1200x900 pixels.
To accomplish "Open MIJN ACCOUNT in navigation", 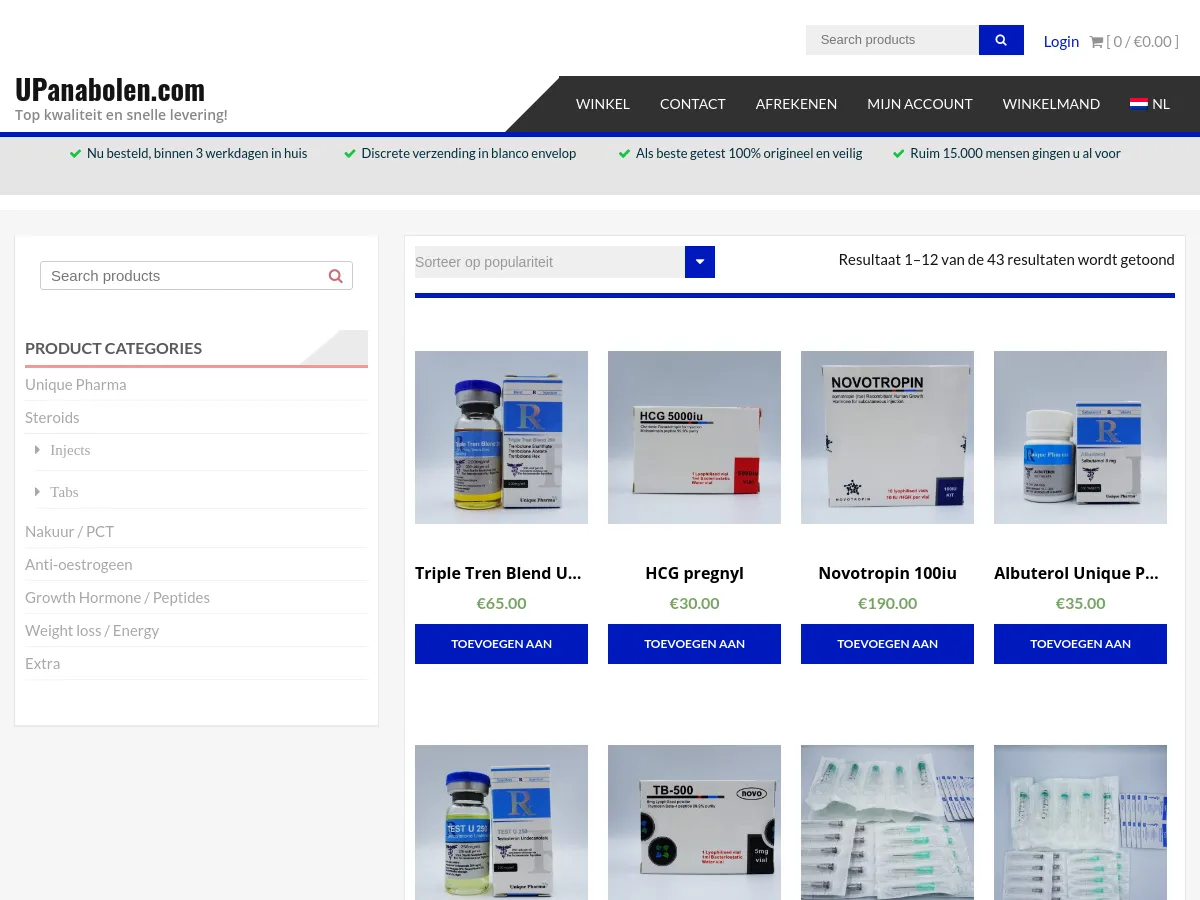I will click(x=919, y=104).
